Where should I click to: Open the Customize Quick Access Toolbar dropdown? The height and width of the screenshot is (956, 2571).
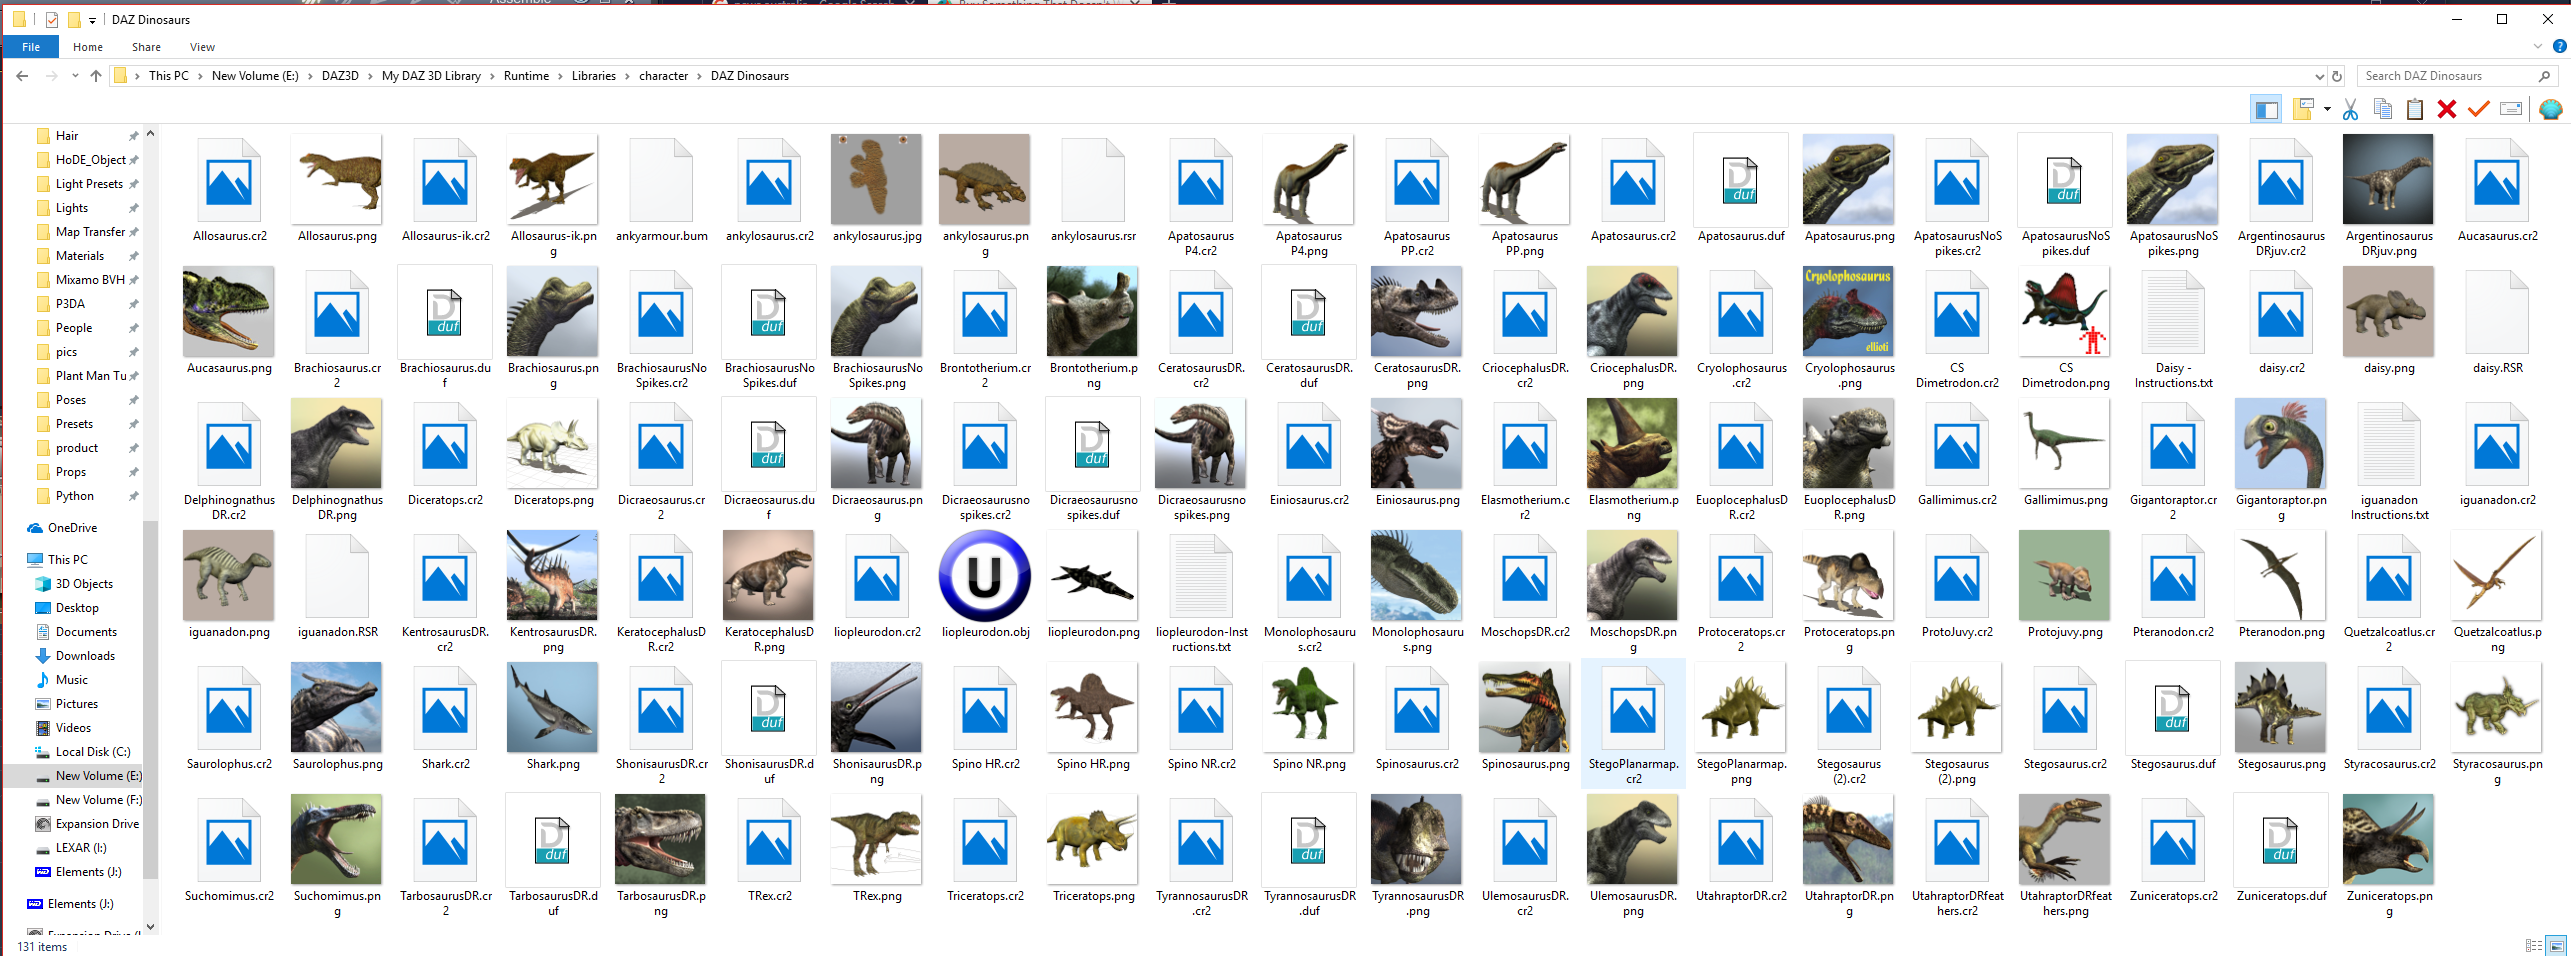pos(92,20)
